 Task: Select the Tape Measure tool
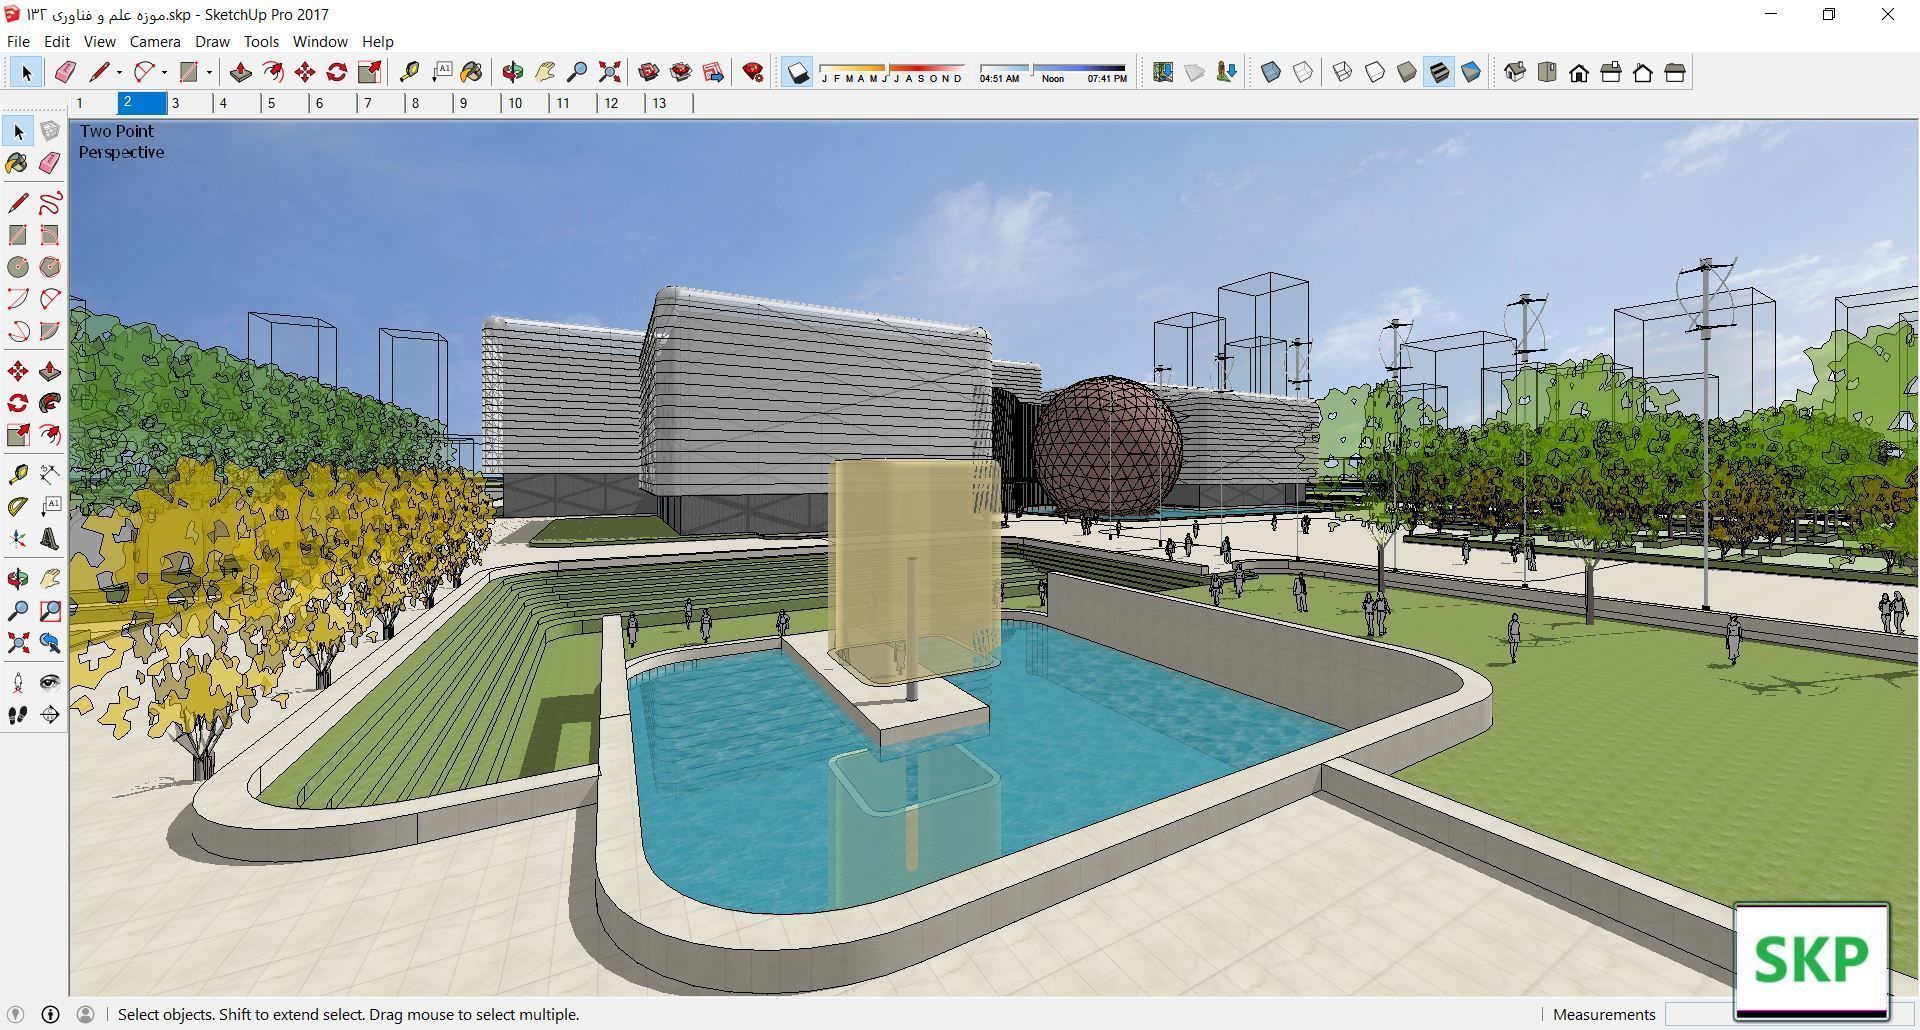coord(410,71)
